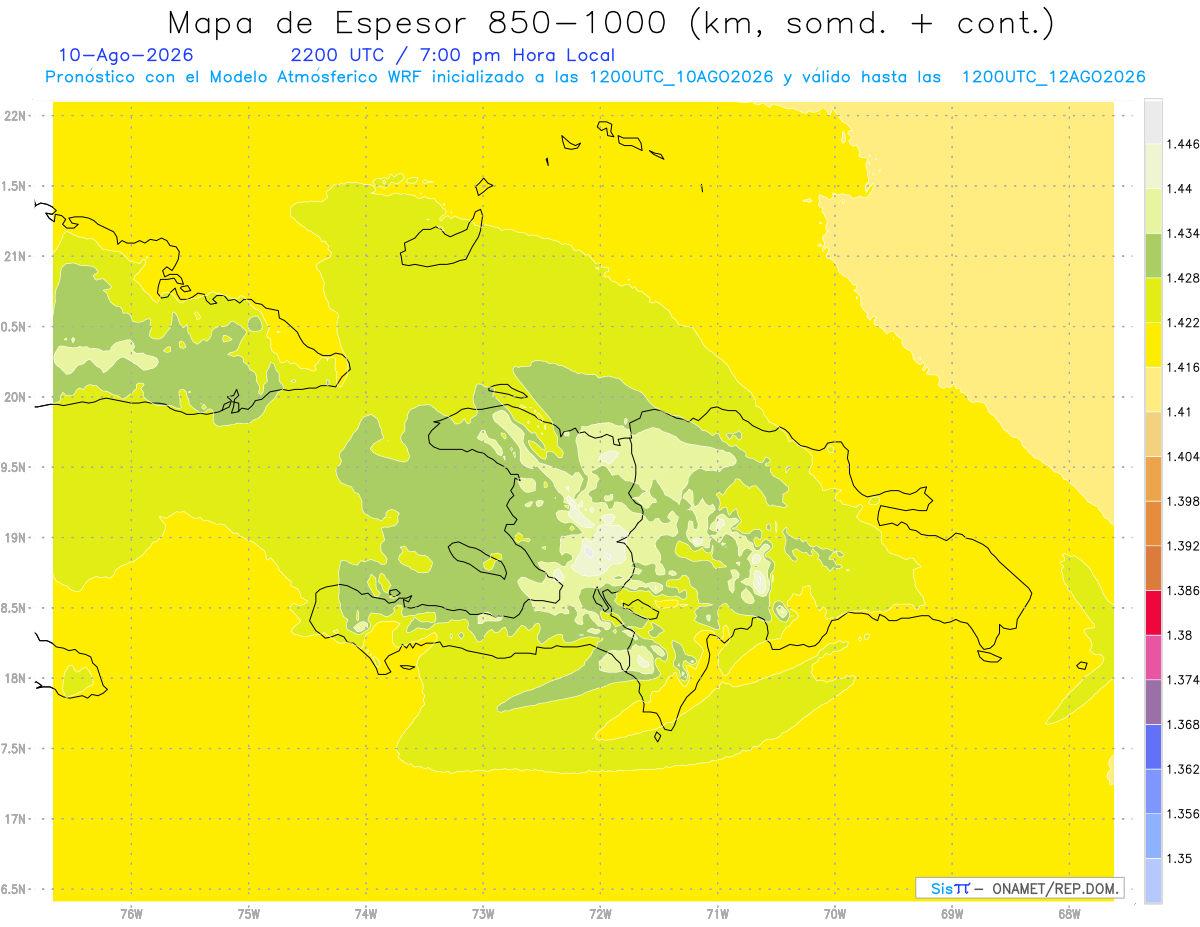Select the 74W longitude label
Viewport: 1200px width, 927px height.
[x=366, y=914]
